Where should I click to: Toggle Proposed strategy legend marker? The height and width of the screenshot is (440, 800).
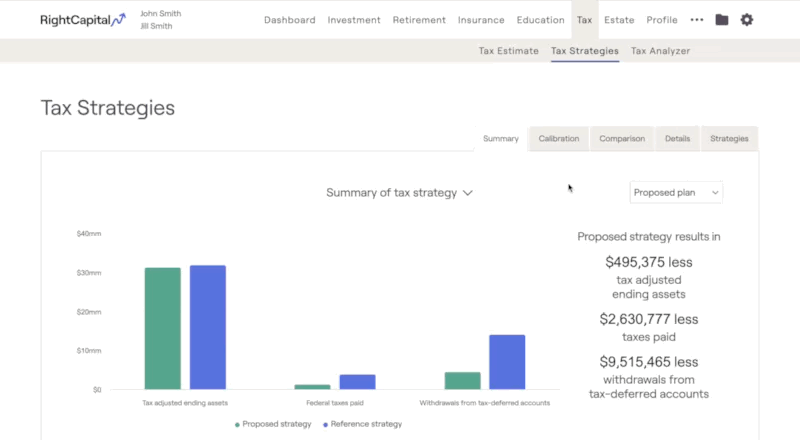point(237,424)
